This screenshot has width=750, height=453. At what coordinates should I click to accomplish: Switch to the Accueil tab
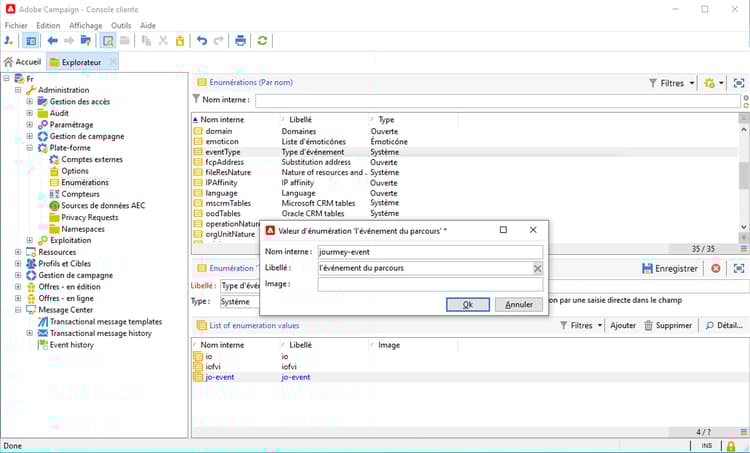tap(22, 62)
